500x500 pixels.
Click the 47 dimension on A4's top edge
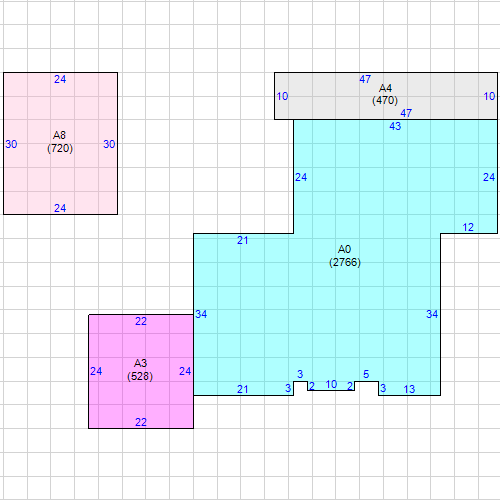click(365, 79)
